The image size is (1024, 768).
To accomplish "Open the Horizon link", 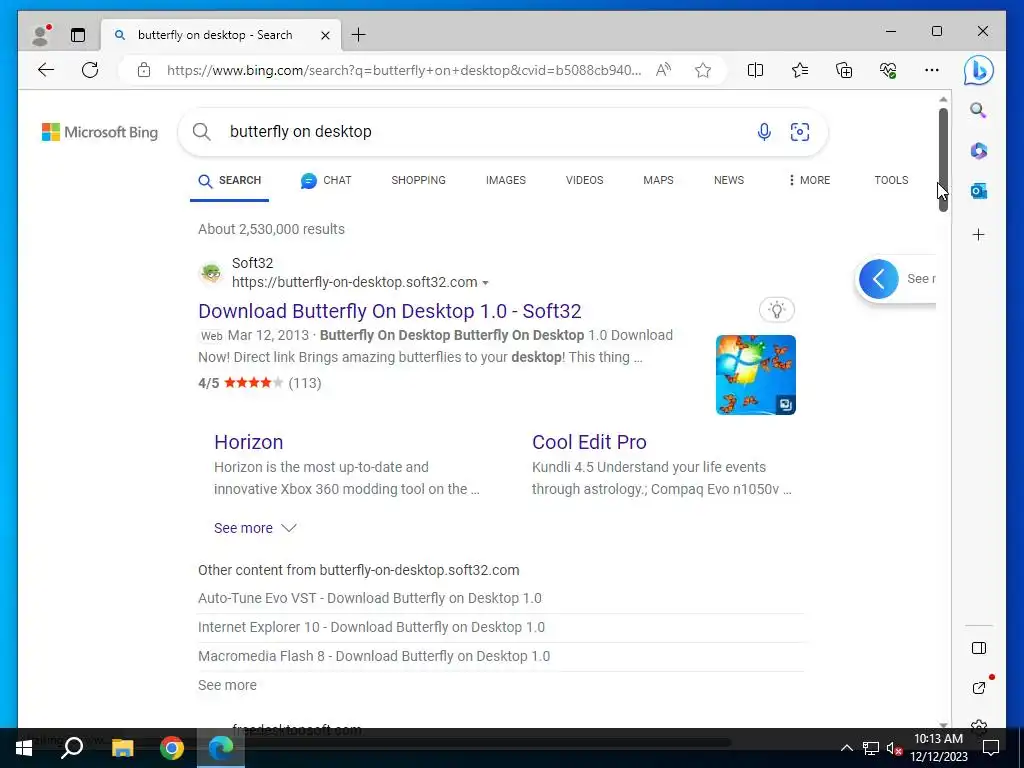I will click(248, 442).
